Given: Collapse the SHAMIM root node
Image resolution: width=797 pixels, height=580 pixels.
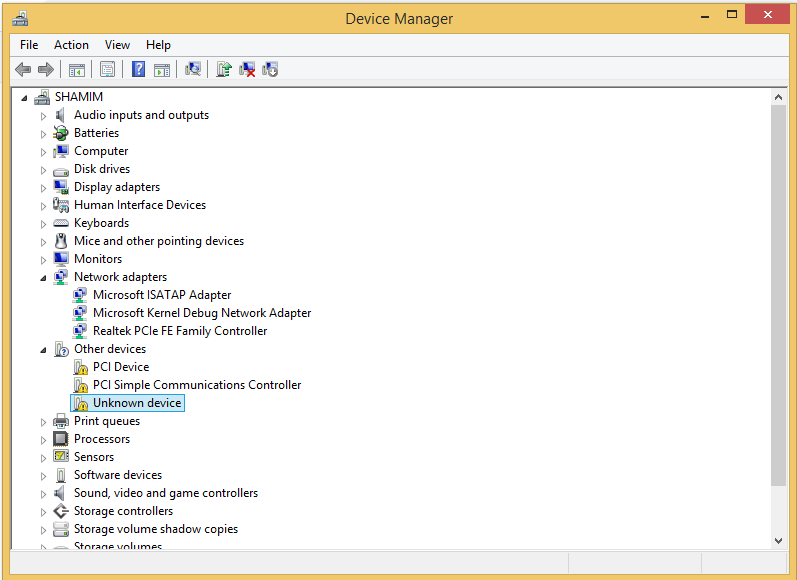Looking at the screenshot, I should coord(24,98).
